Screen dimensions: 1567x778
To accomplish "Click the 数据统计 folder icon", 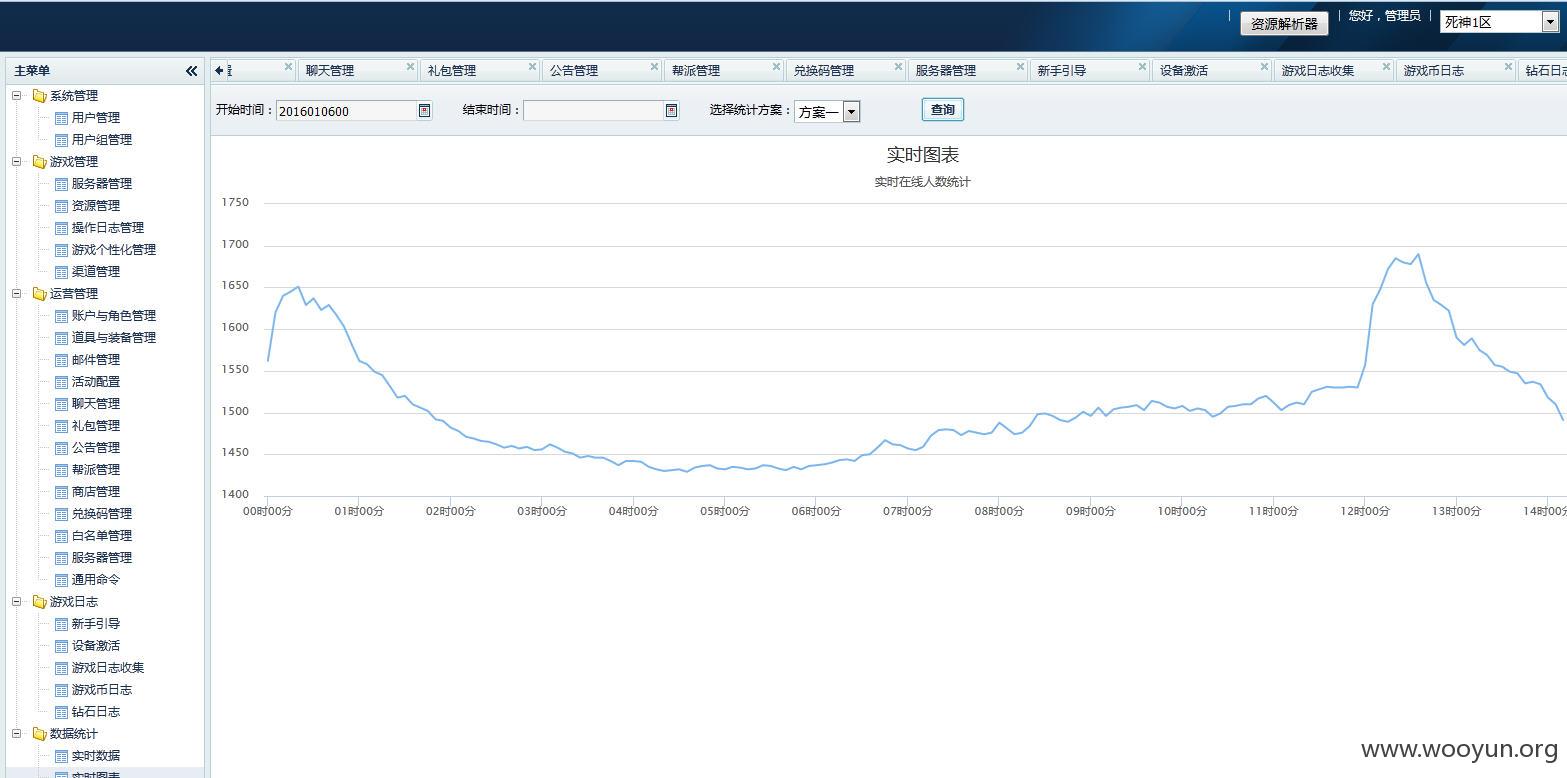I will (x=39, y=734).
